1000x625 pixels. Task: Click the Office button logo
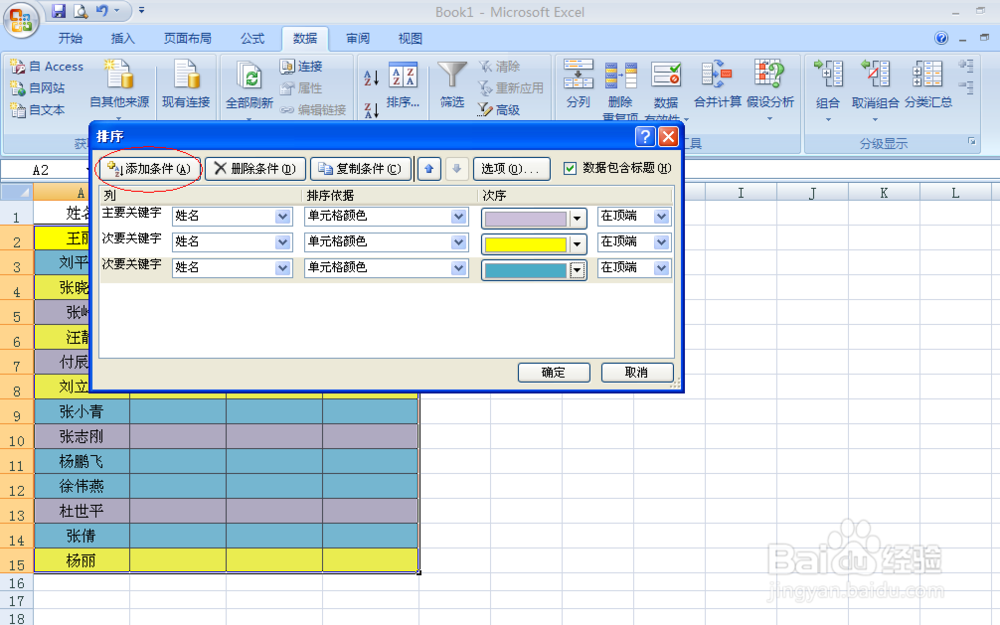tap(21, 21)
